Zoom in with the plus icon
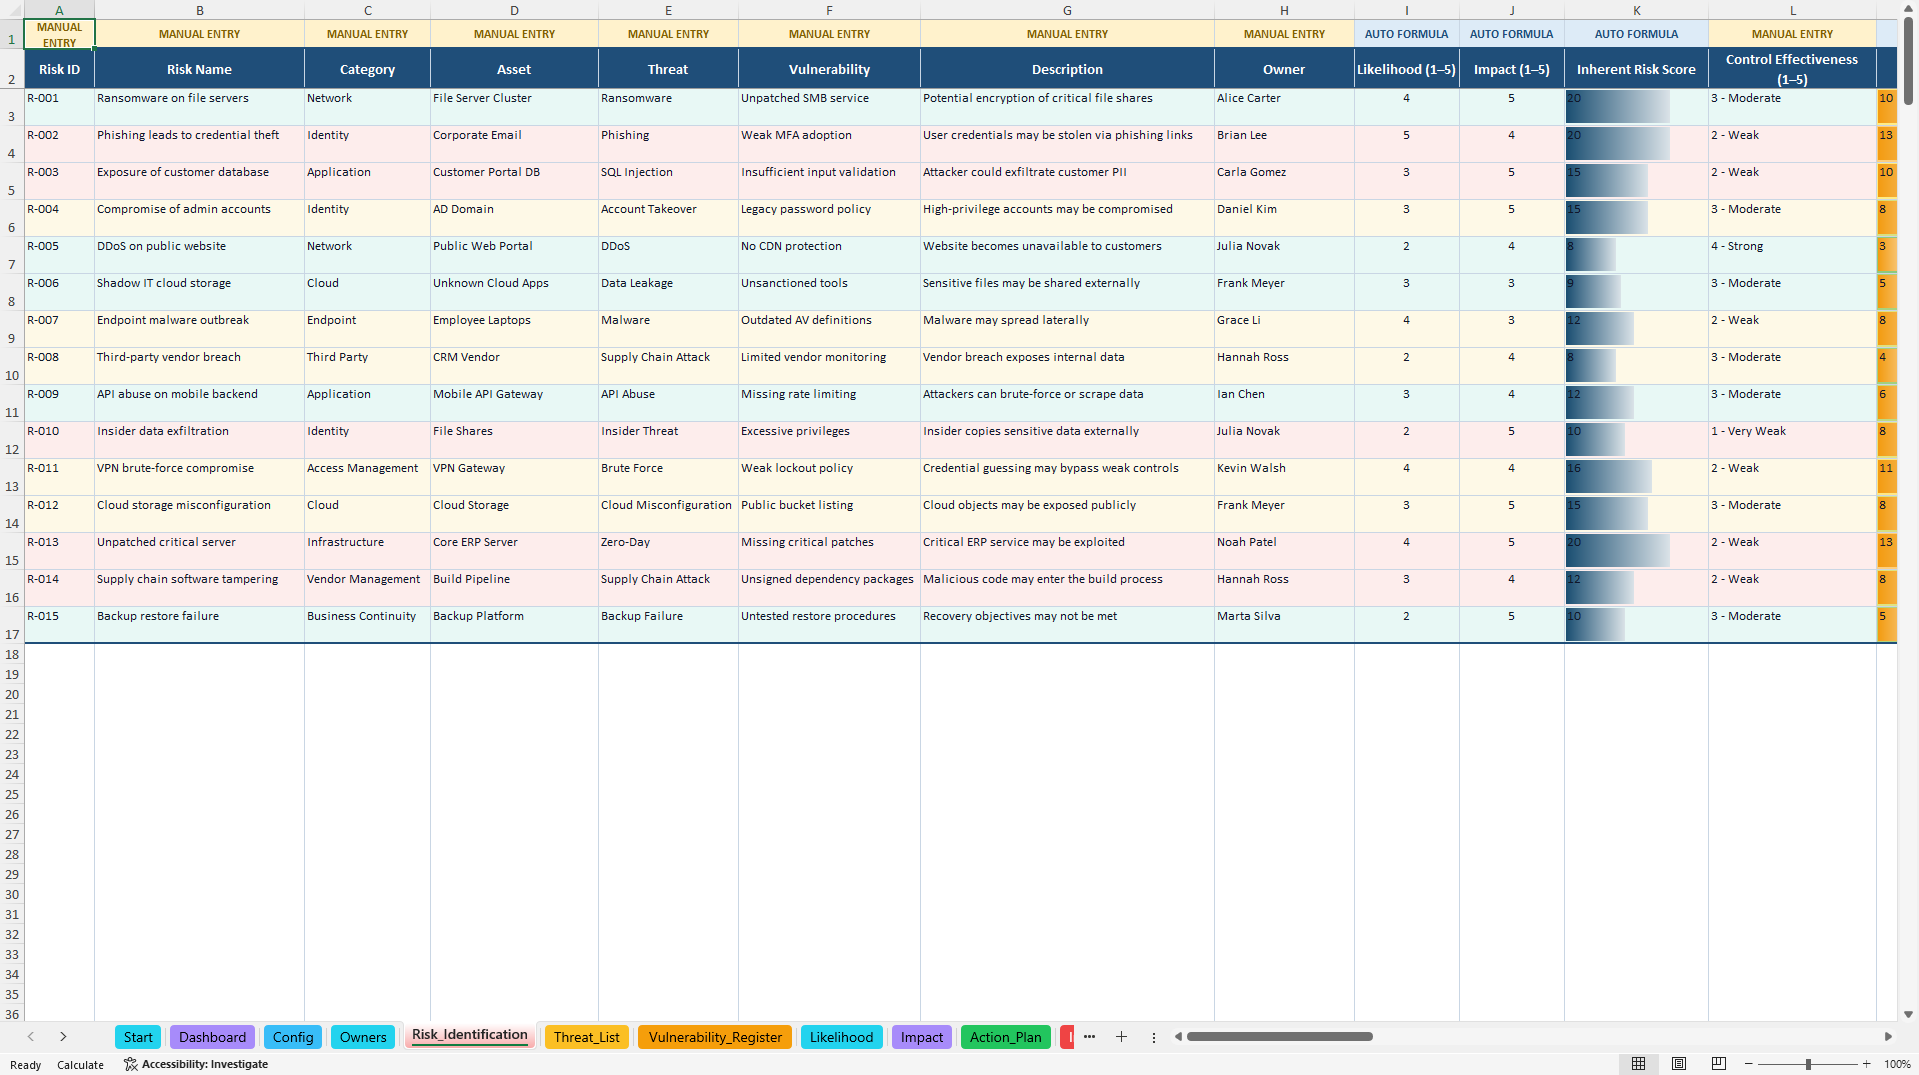Image resolution: width=1919 pixels, height=1075 pixels. pyautogui.click(x=1866, y=1064)
